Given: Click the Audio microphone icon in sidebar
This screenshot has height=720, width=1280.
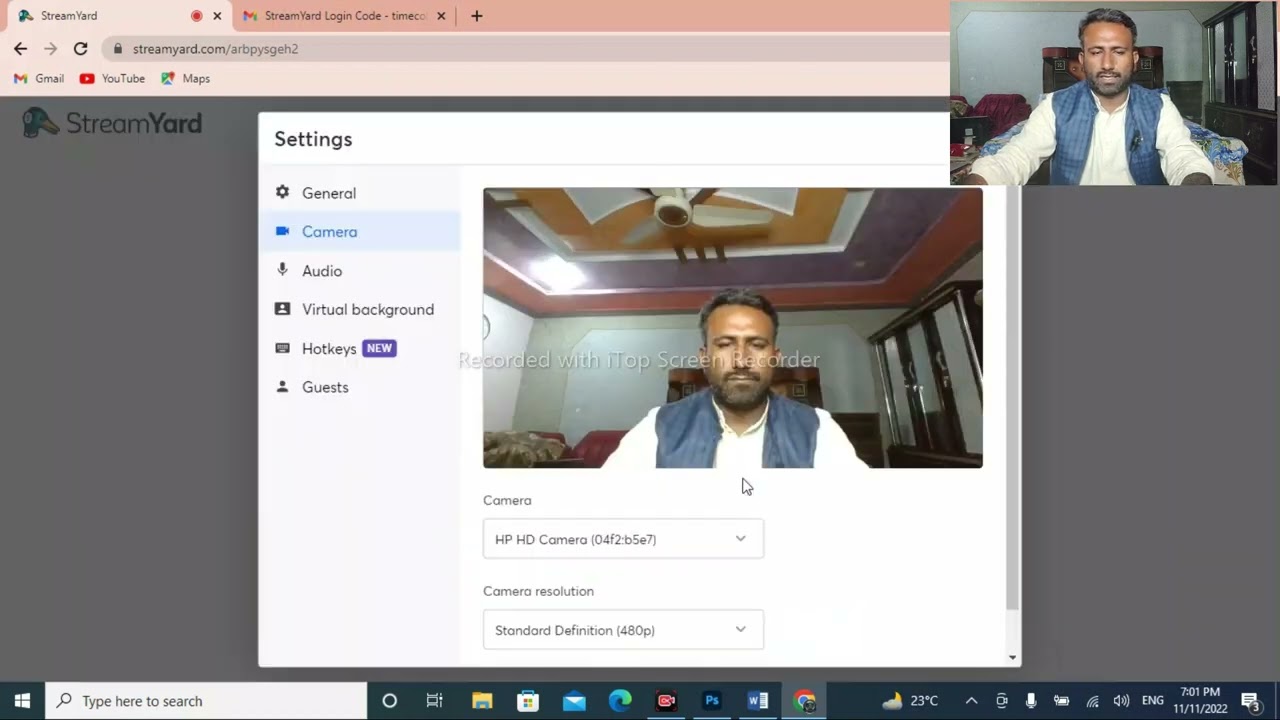Looking at the screenshot, I should point(282,270).
